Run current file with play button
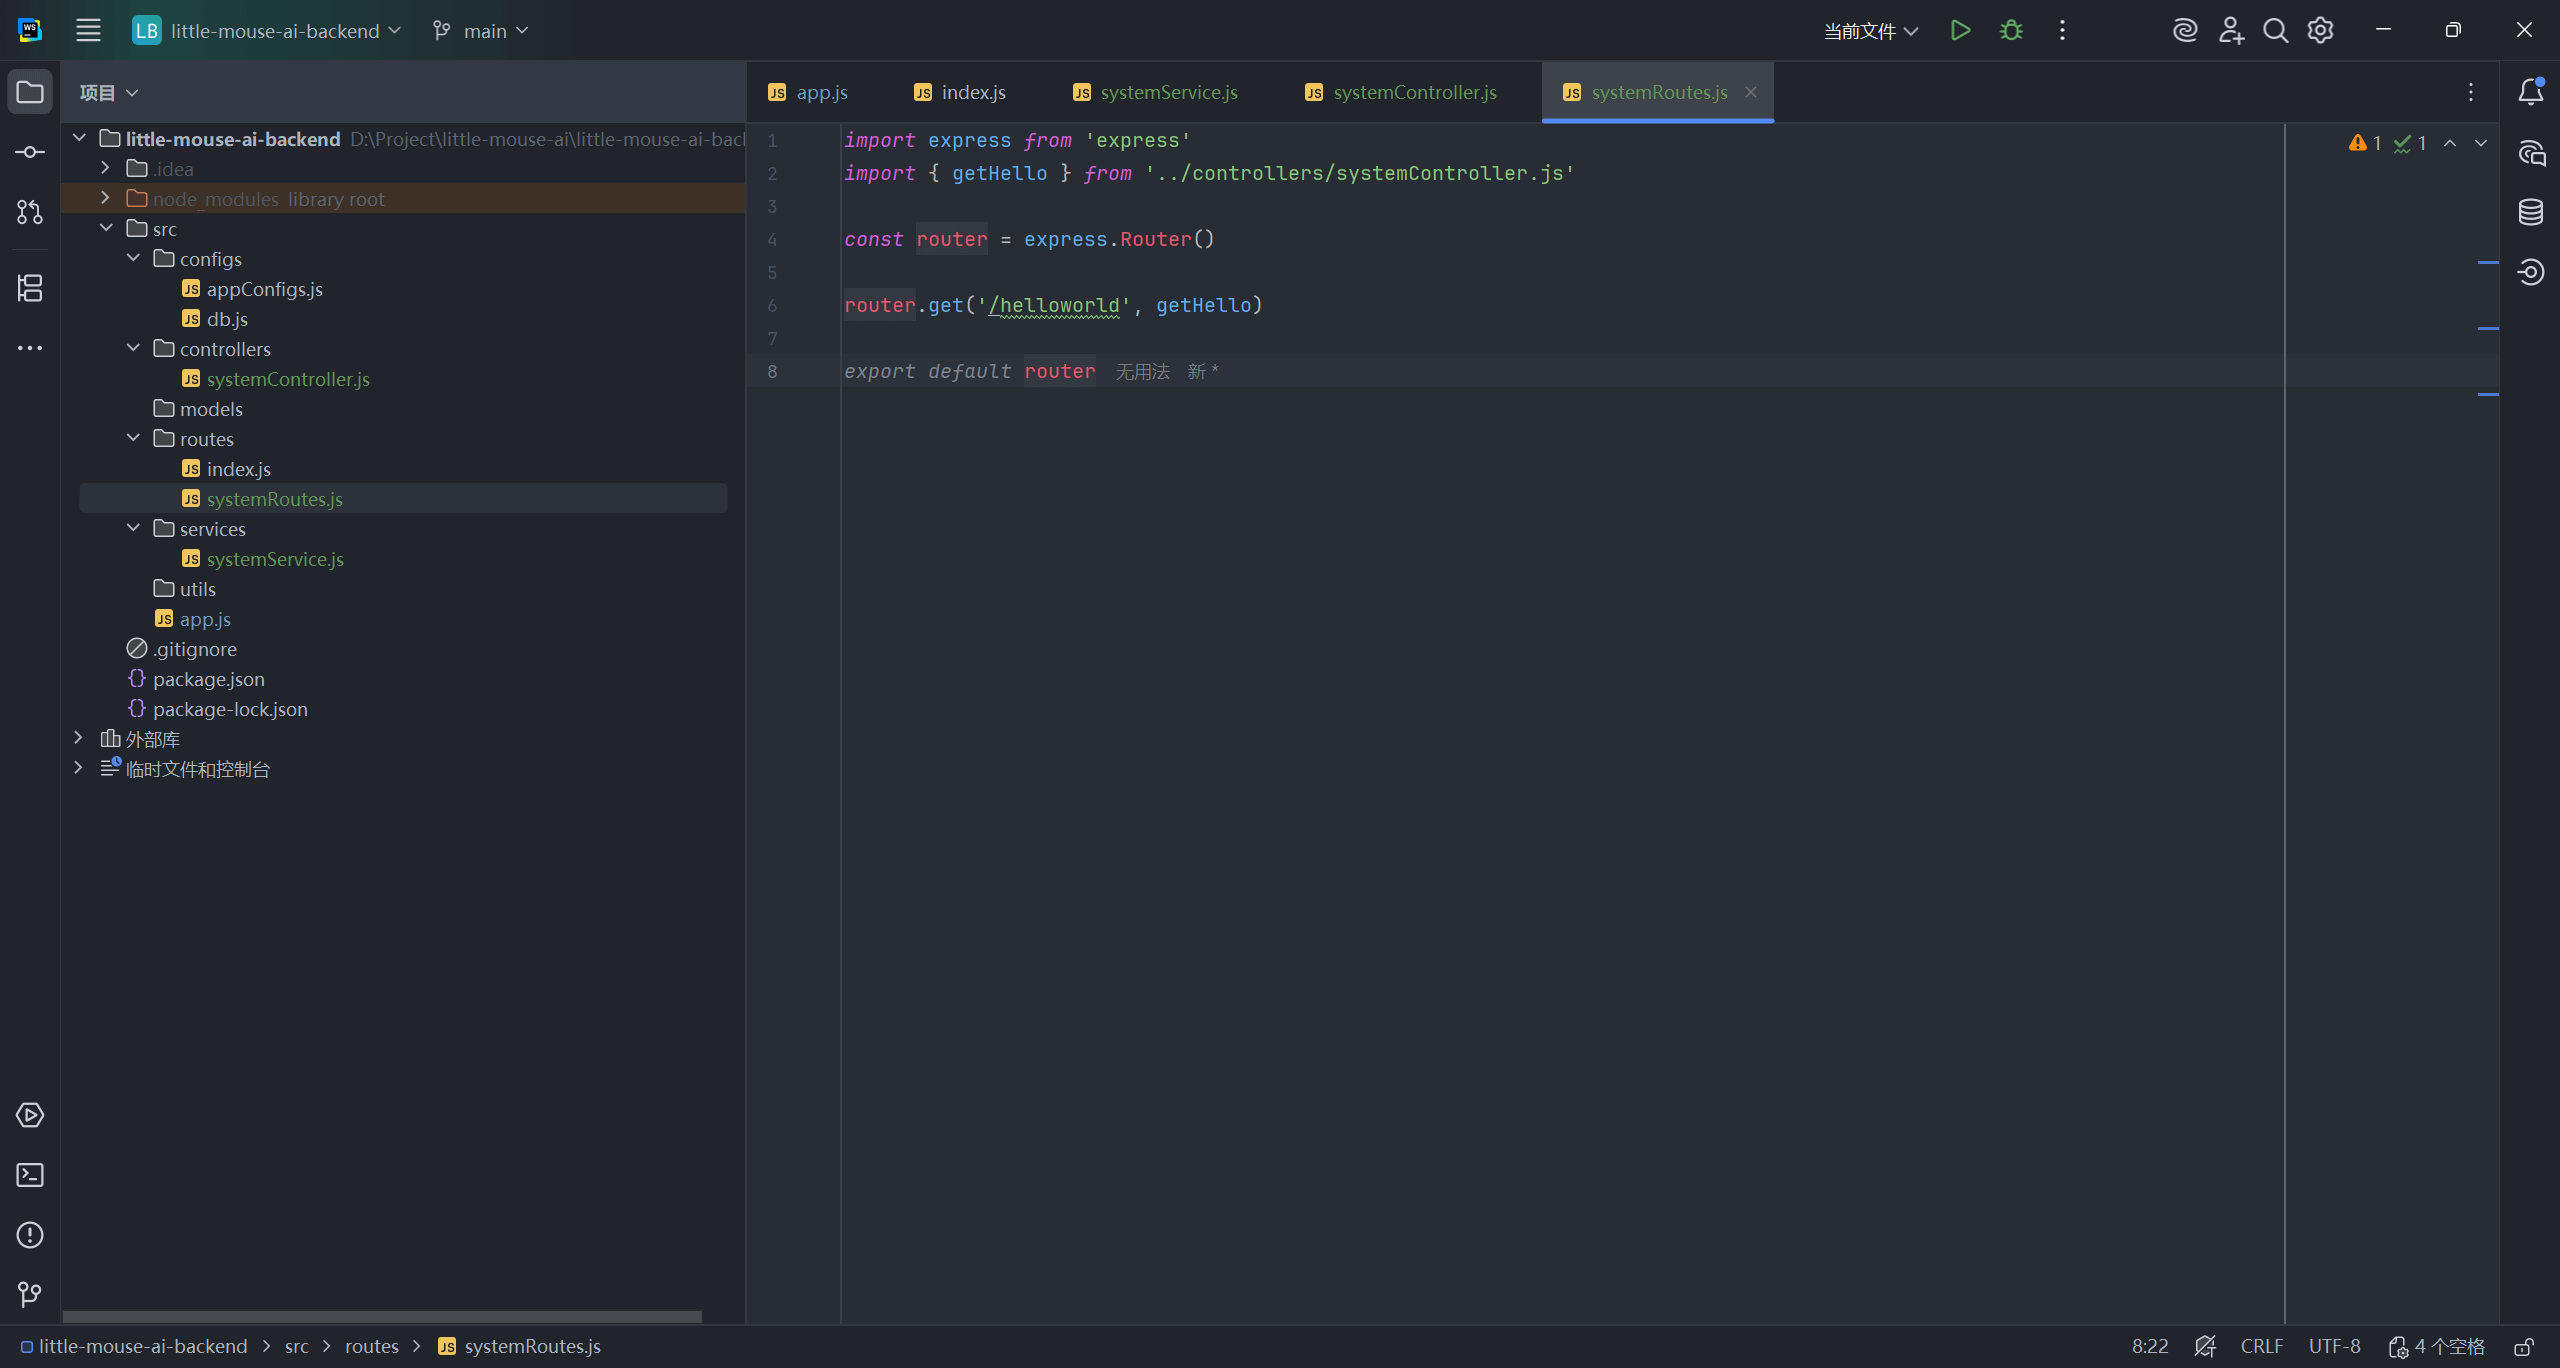 [1960, 30]
